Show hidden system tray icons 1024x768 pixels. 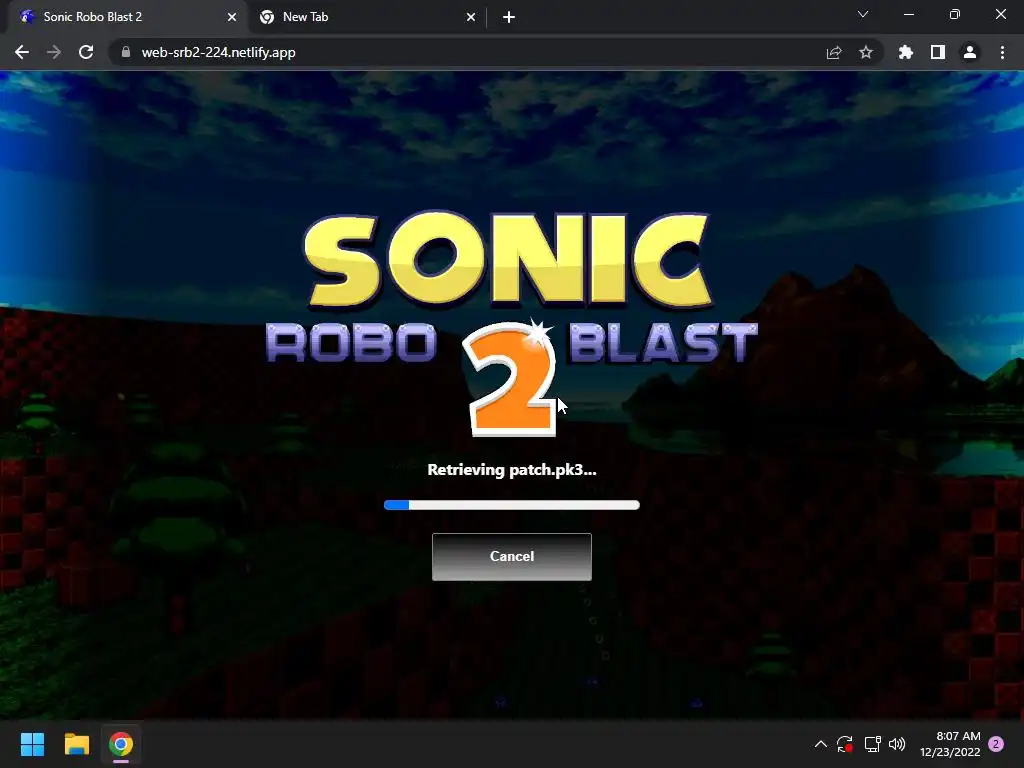tap(821, 744)
